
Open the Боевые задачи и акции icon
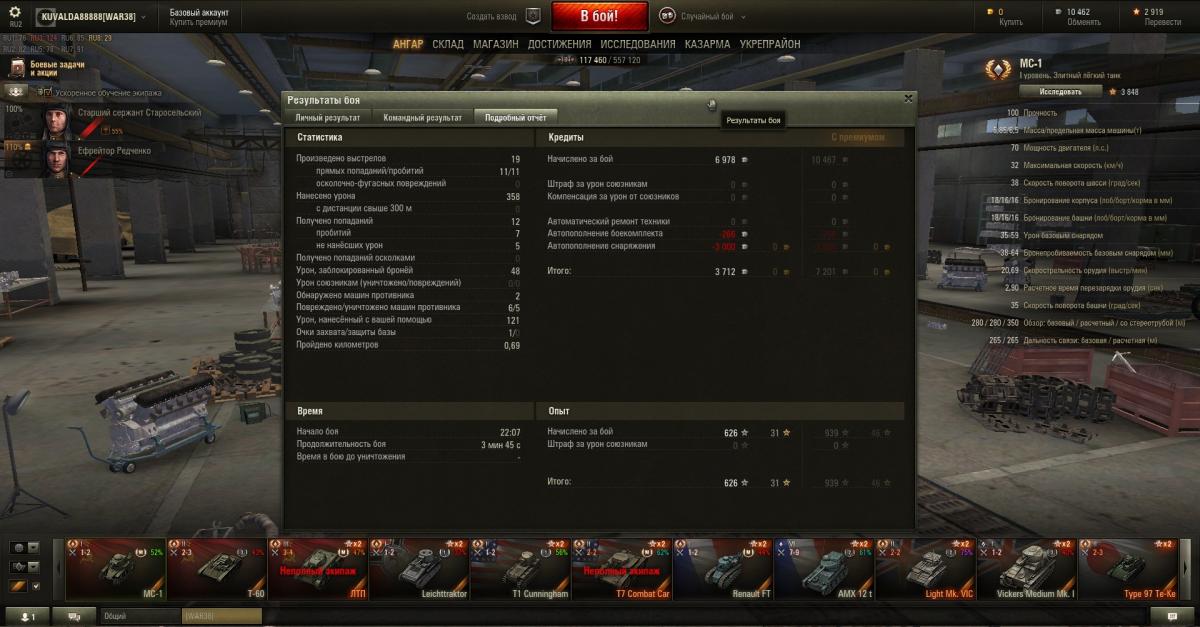click(17, 68)
